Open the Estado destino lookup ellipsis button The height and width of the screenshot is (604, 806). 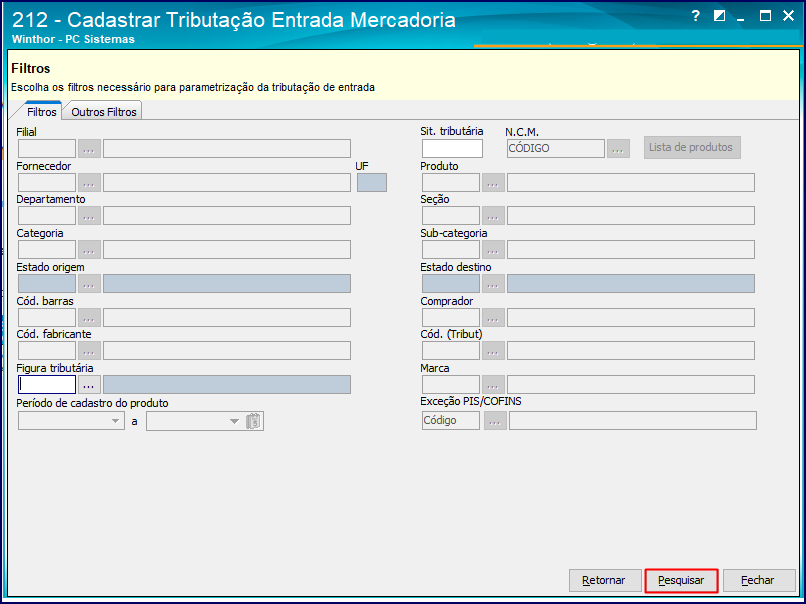click(493, 284)
